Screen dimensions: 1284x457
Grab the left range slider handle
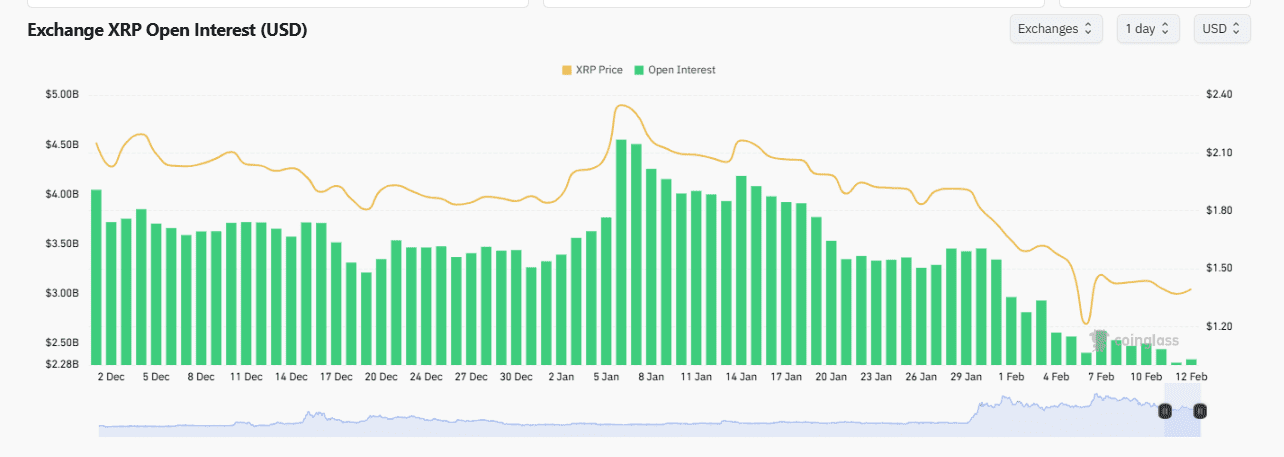[1164, 411]
